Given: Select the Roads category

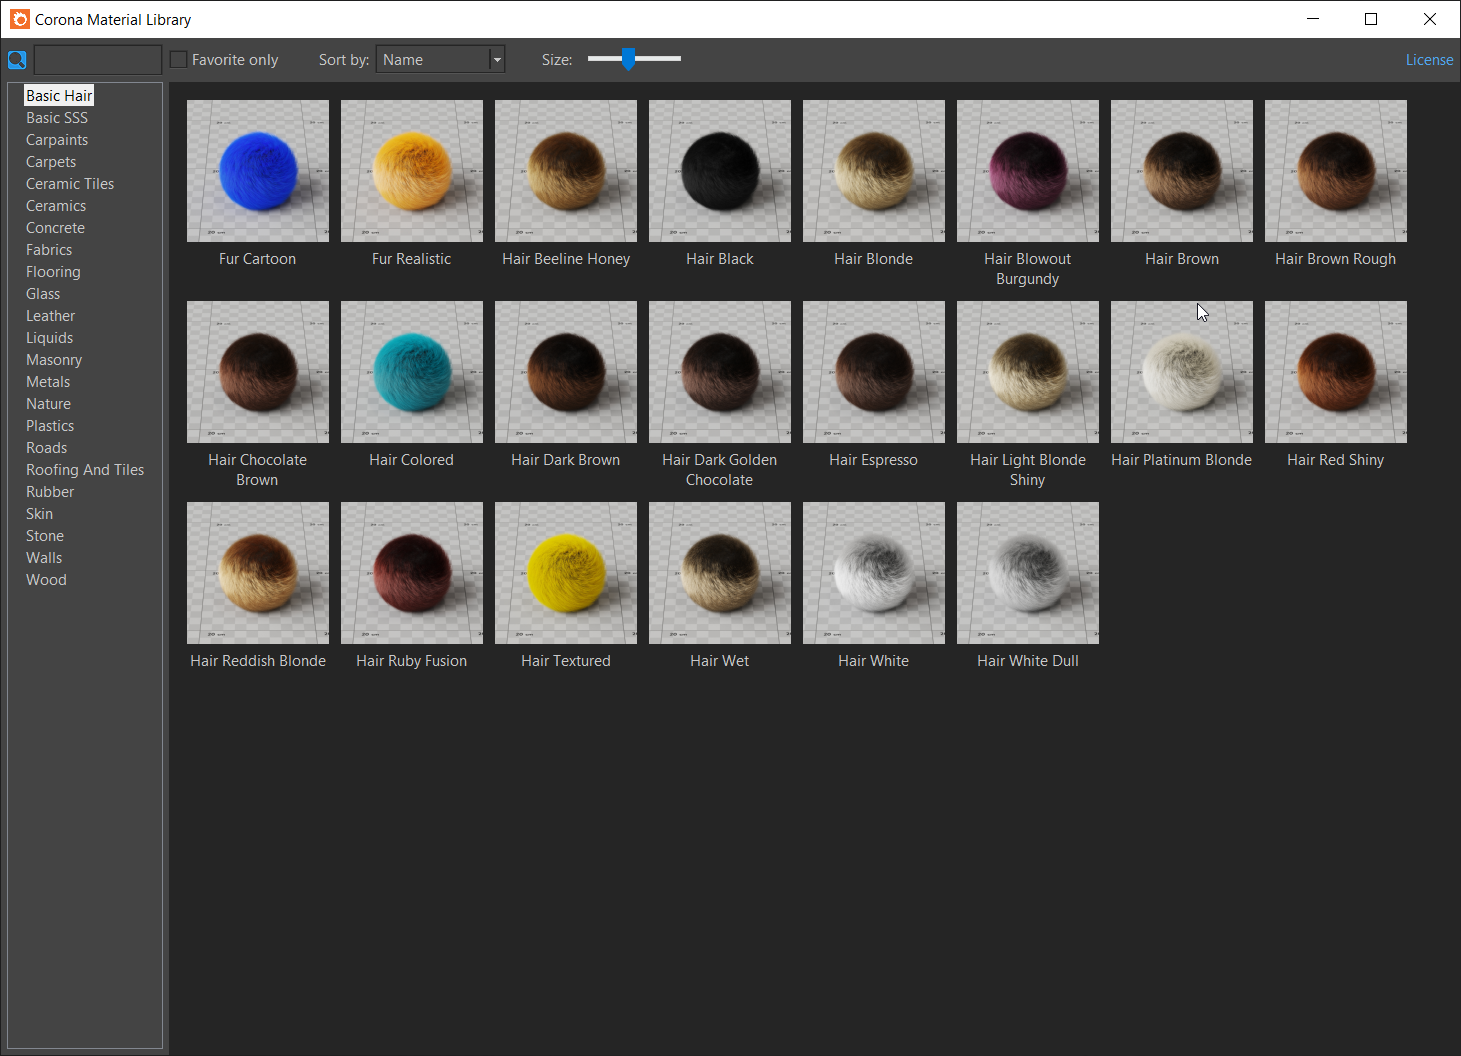Looking at the screenshot, I should (46, 448).
